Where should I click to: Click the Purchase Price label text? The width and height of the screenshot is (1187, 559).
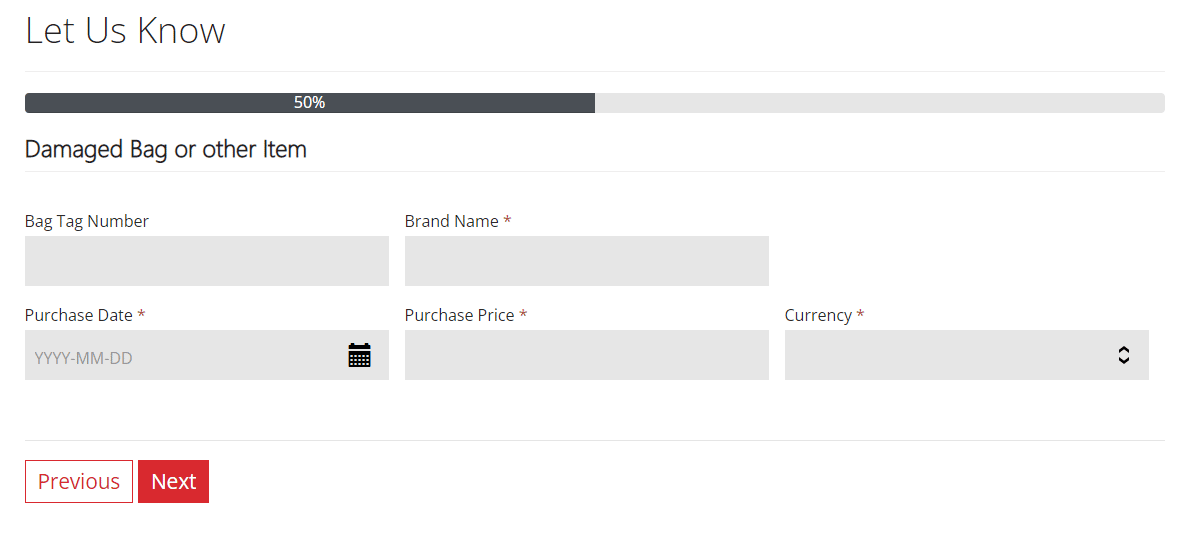point(459,315)
